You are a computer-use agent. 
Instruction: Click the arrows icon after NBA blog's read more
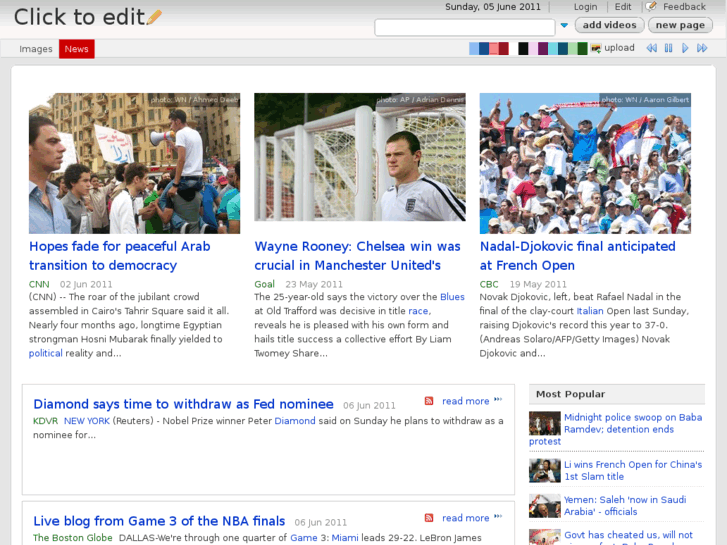[x=498, y=516]
